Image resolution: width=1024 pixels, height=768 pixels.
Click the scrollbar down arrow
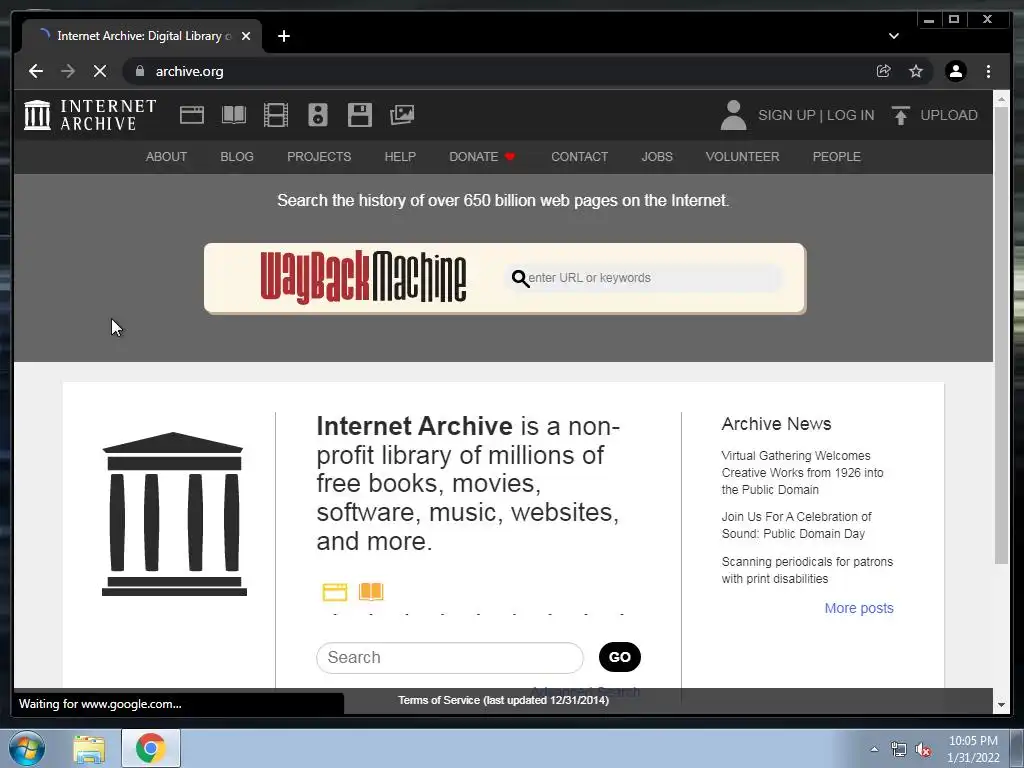tap(1000, 705)
